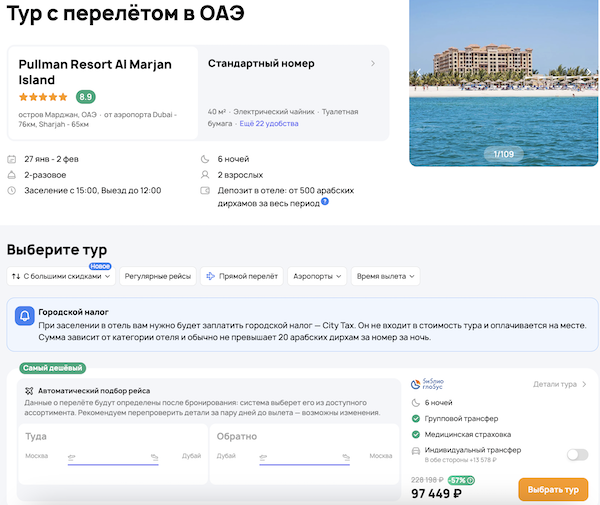This screenshot has height=505, width=600.
Task: Click the individual transfer car icon
Action: [416, 453]
